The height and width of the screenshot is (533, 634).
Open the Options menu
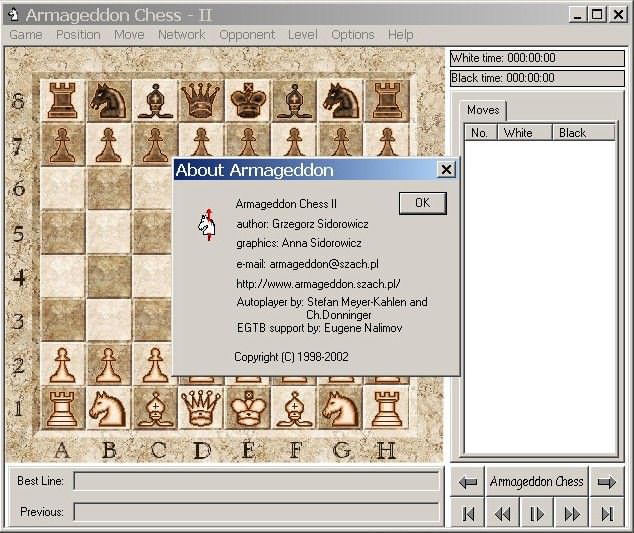pos(353,35)
